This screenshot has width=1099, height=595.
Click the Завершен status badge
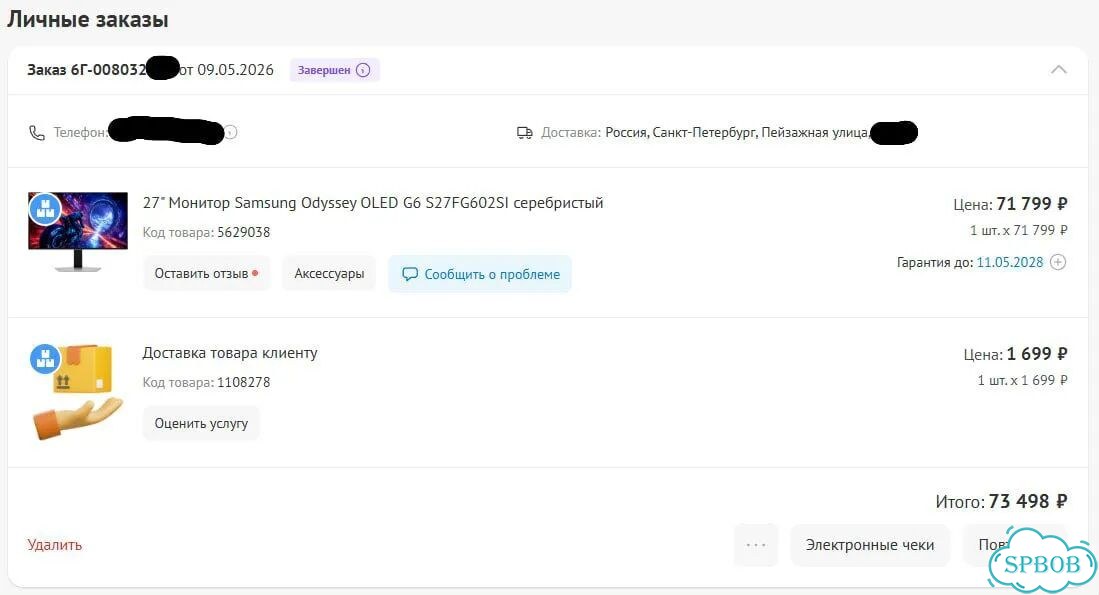pos(334,70)
